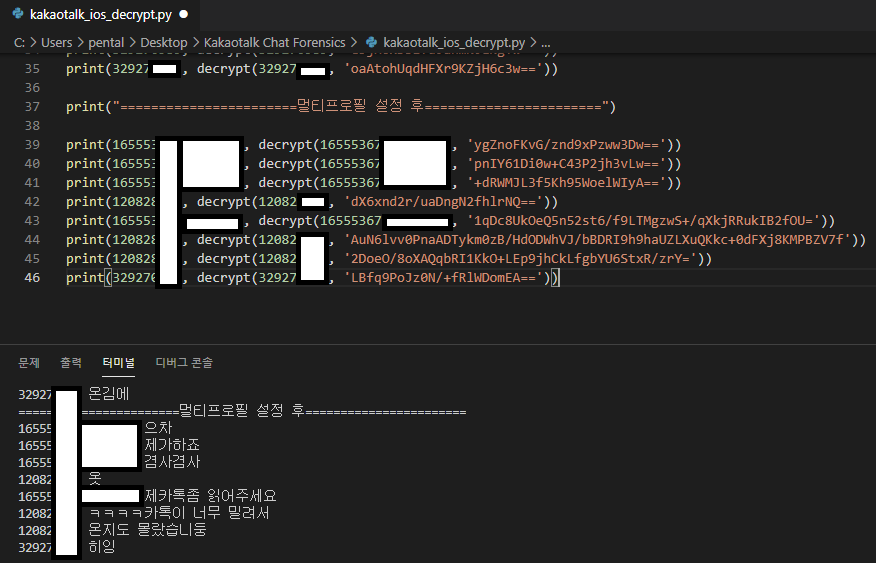Click the Python file icon on the tab
Screen dimensions: 876x563
[18, 14]
